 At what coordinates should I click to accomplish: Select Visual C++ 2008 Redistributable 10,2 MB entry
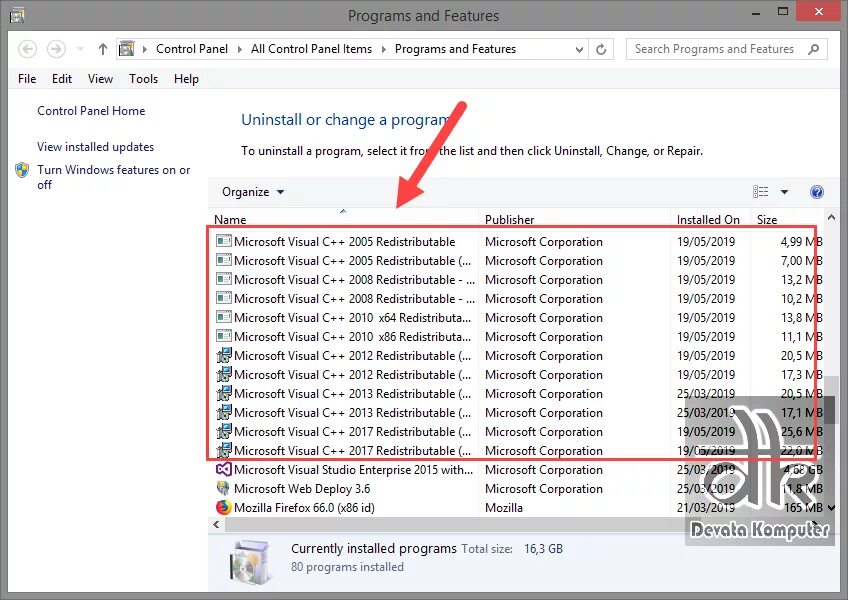pyautogui.click(x=518, y=299)
